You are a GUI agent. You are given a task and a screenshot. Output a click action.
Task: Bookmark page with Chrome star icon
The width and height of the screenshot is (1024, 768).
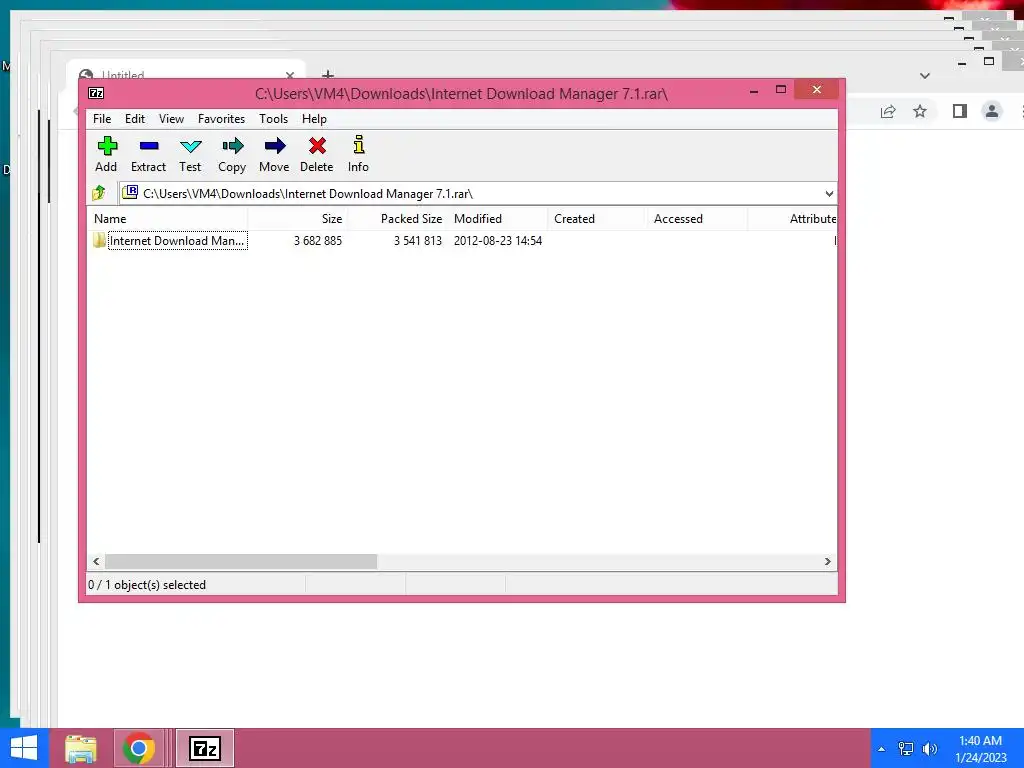920,112
